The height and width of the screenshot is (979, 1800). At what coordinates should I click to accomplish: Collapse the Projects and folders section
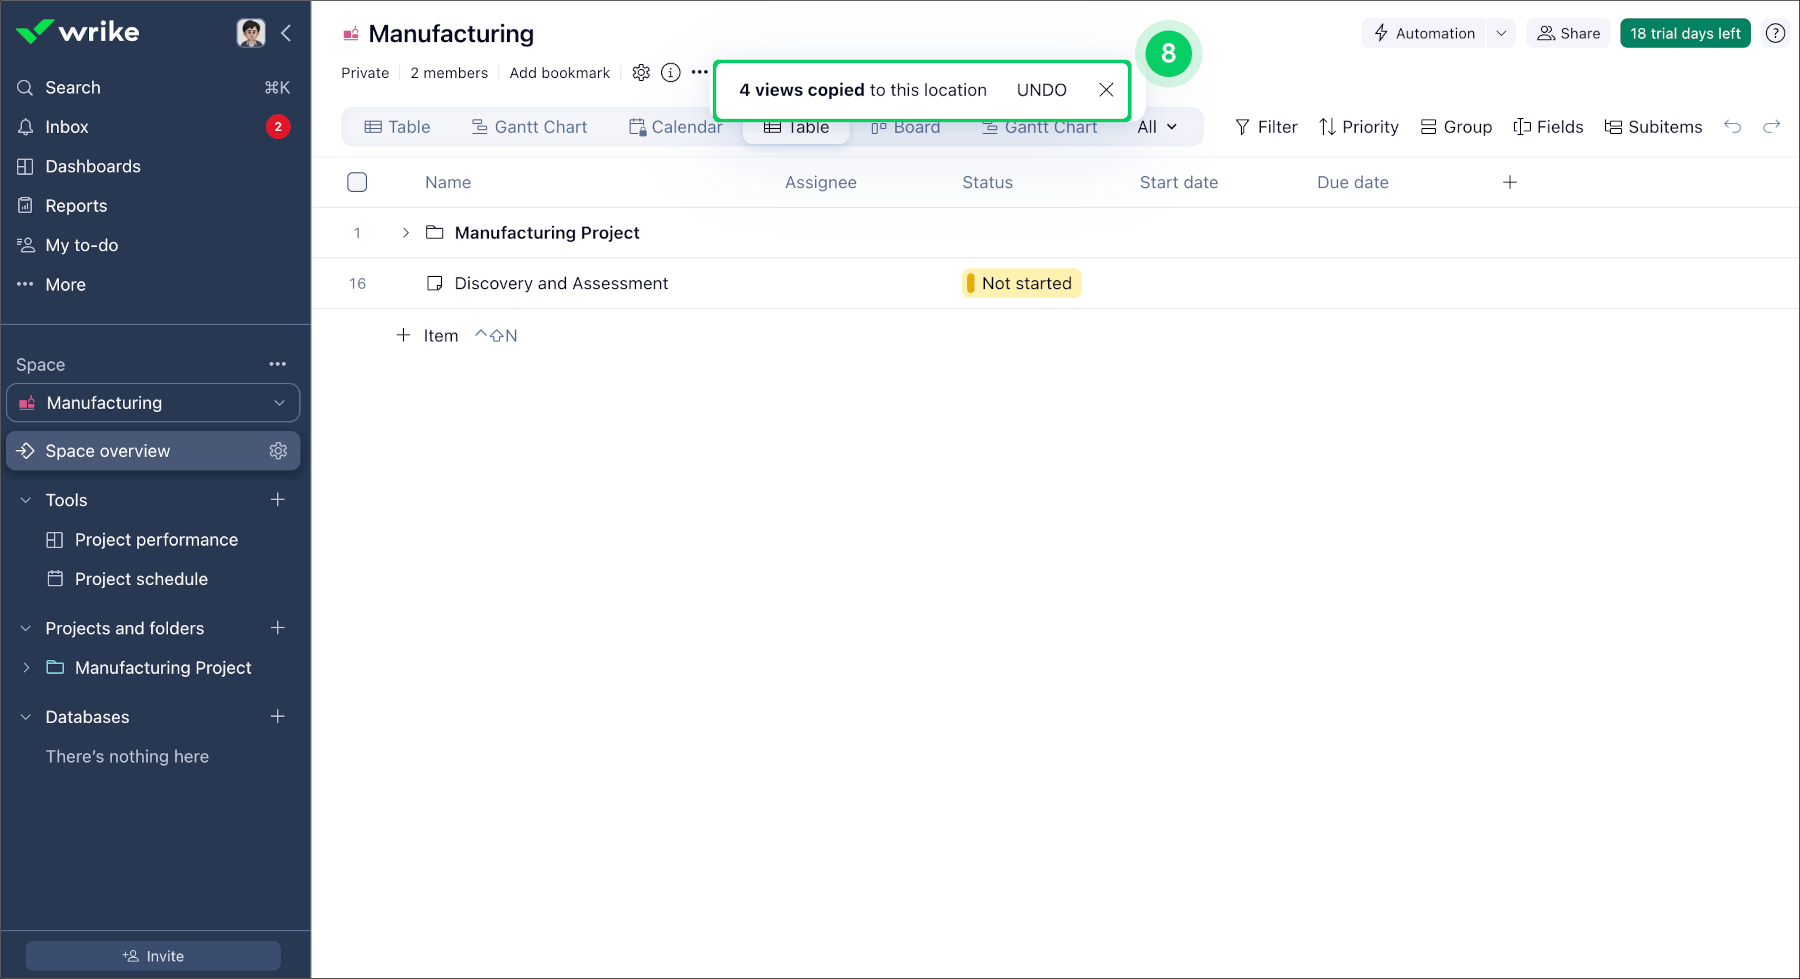point(26,629)
